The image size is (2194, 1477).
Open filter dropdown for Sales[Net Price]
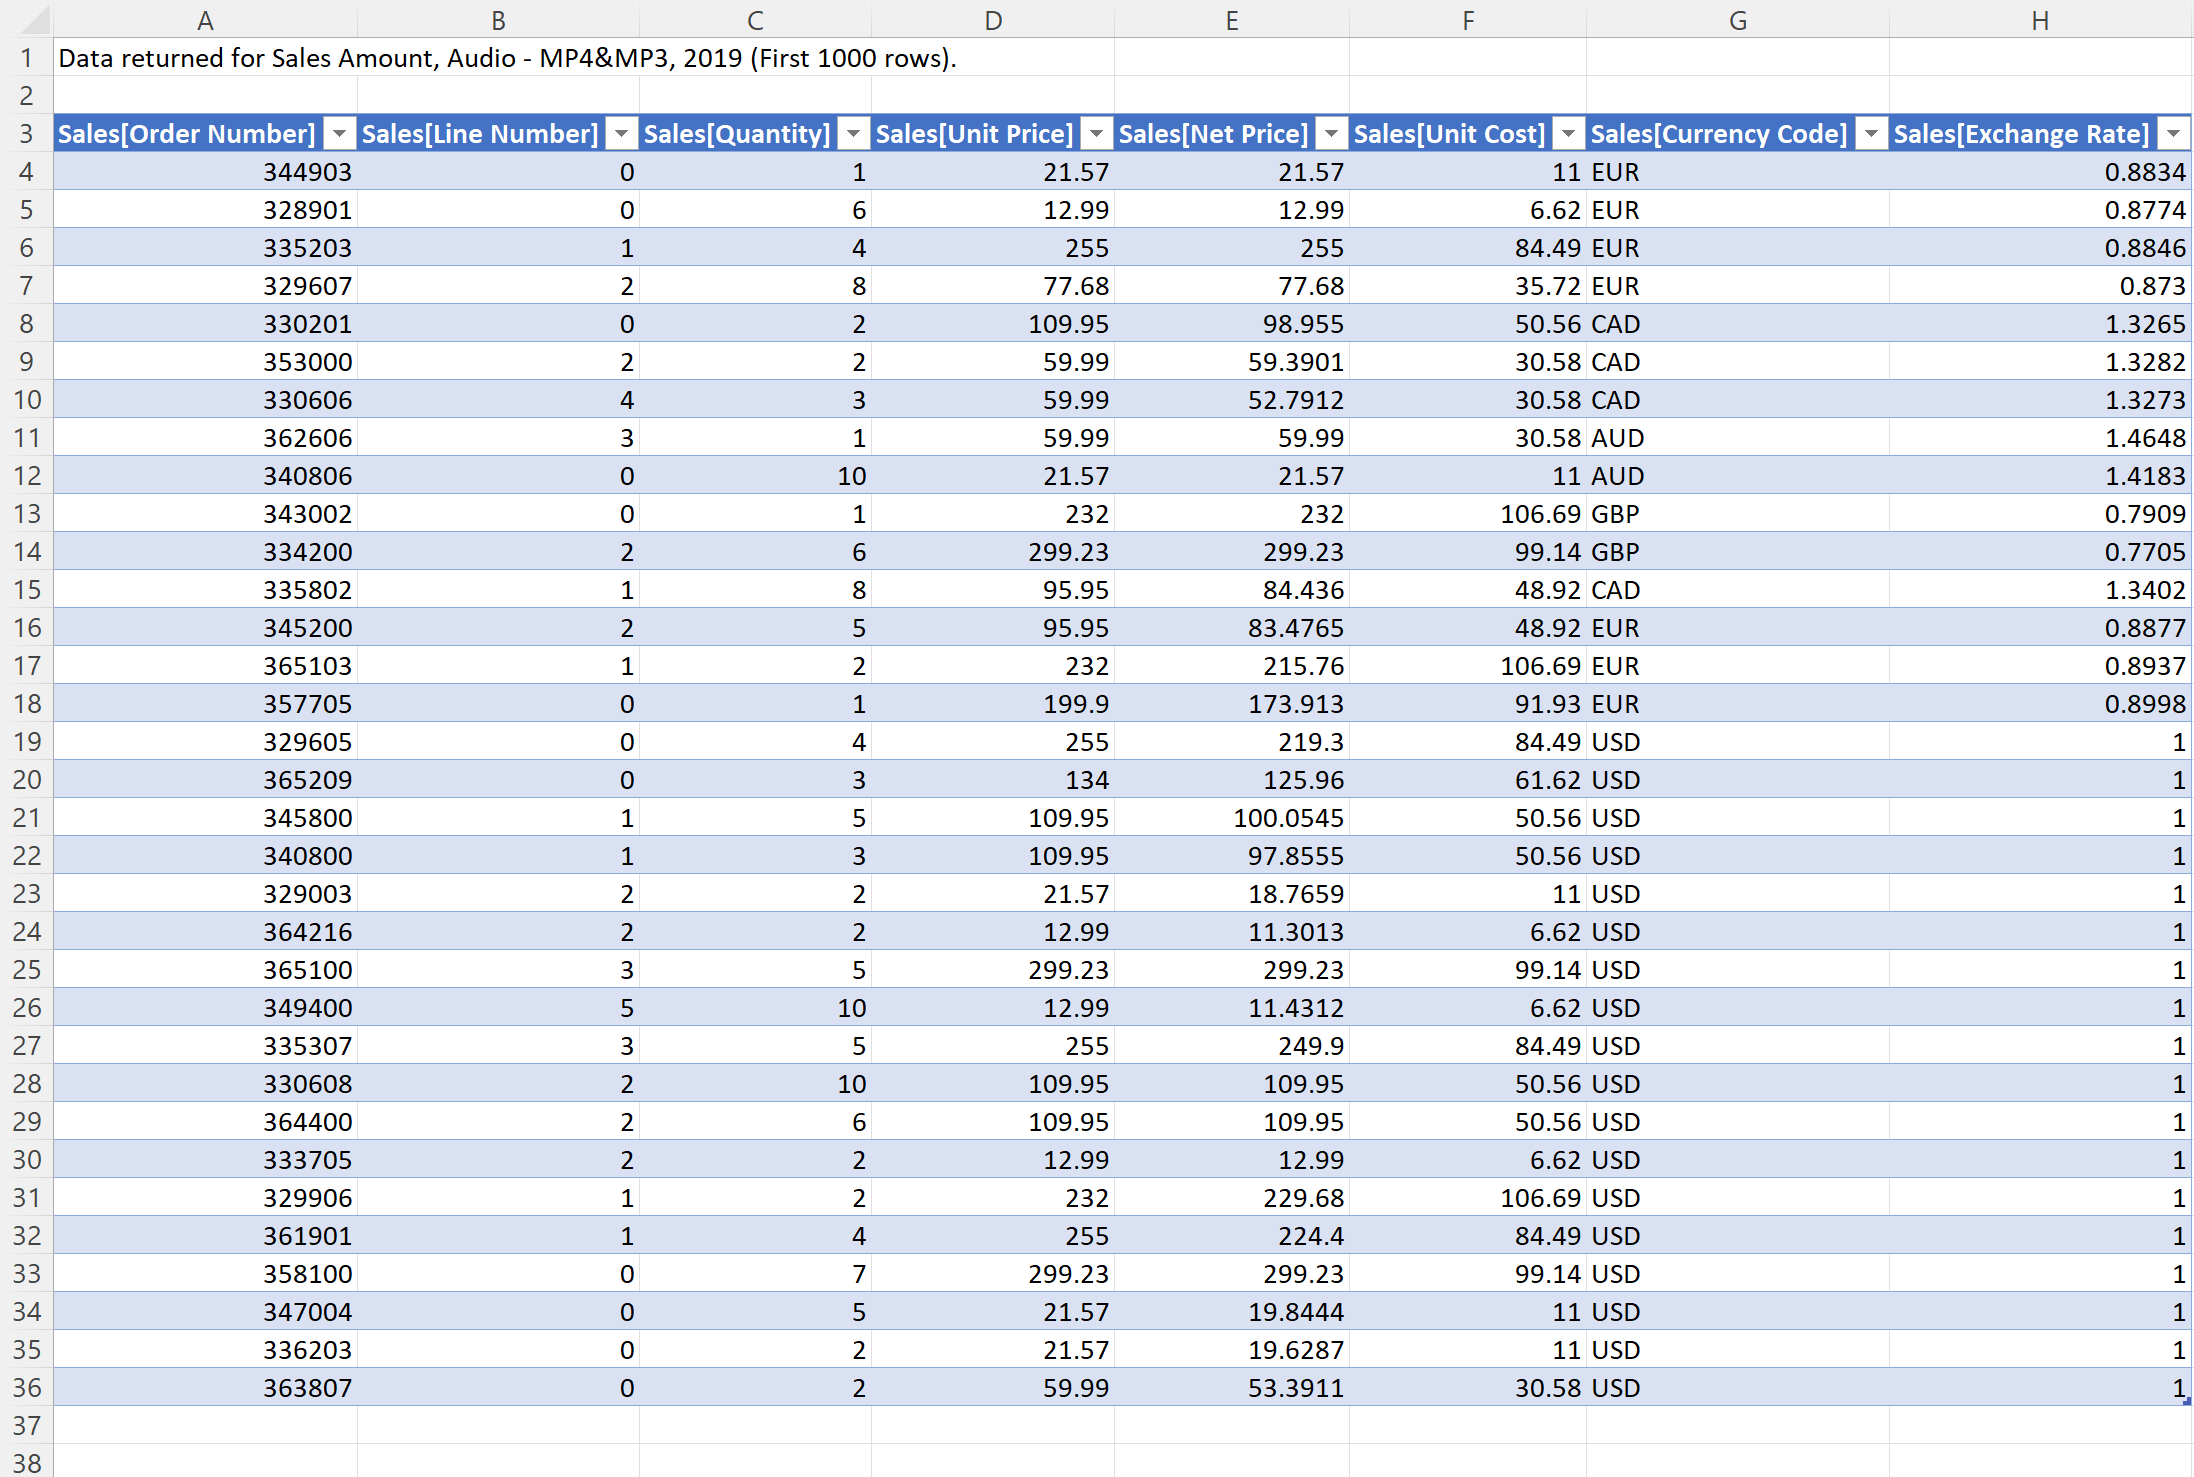pos(1332,134)
